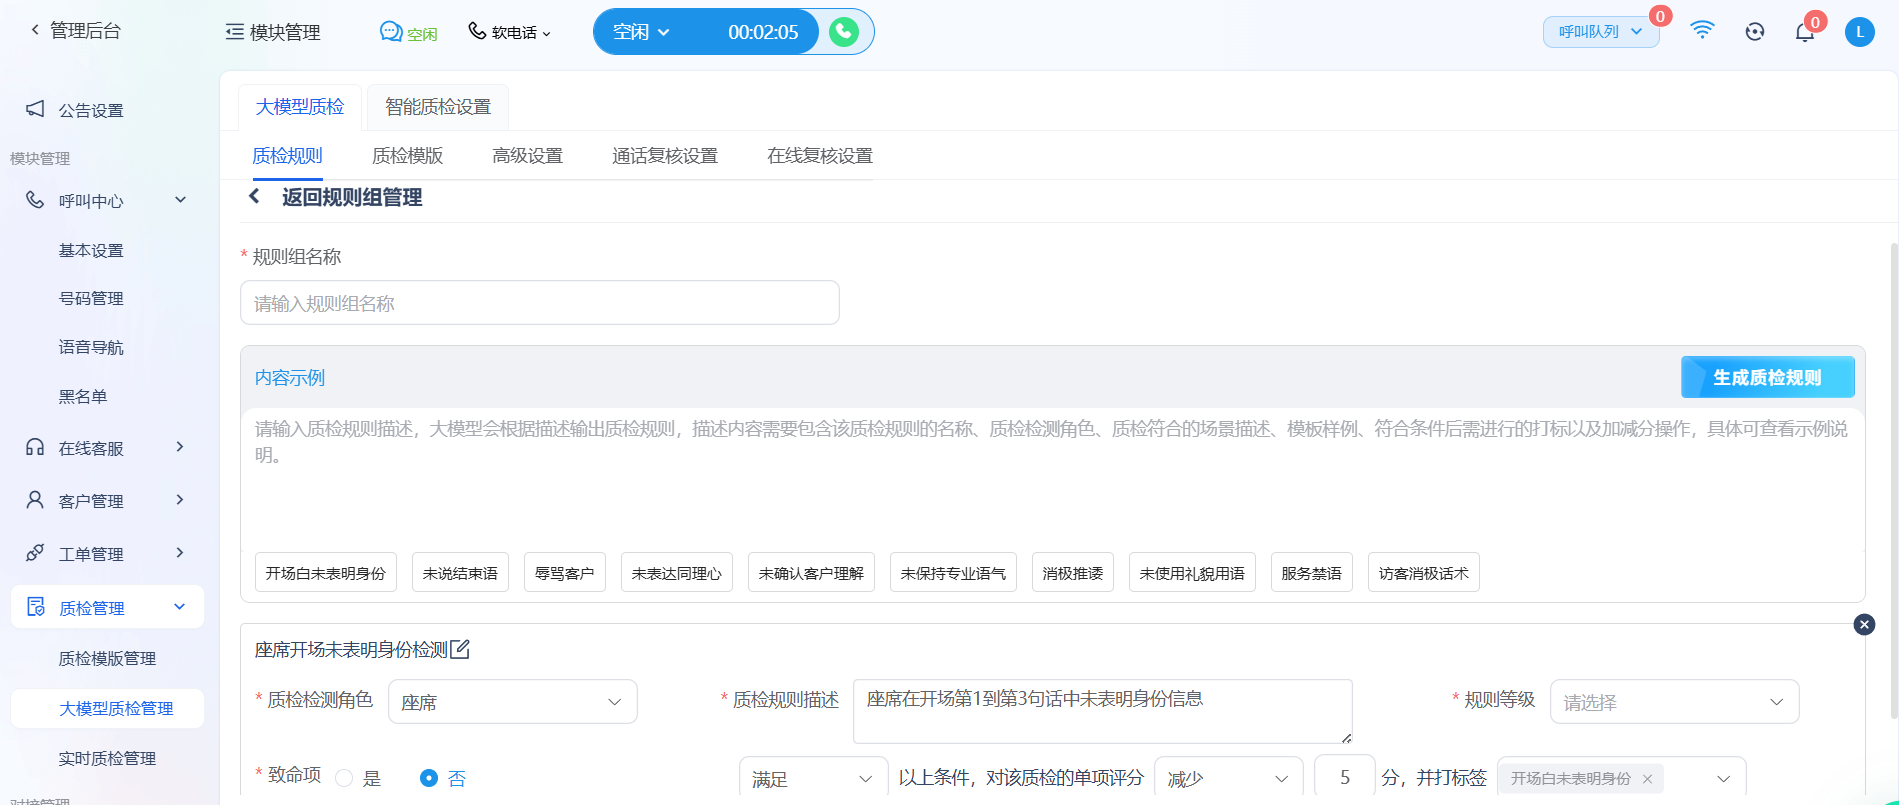The width and height of the screenshot is (1899, 805).
Task: Open 语音导航 settings
Action: [91, 347]
